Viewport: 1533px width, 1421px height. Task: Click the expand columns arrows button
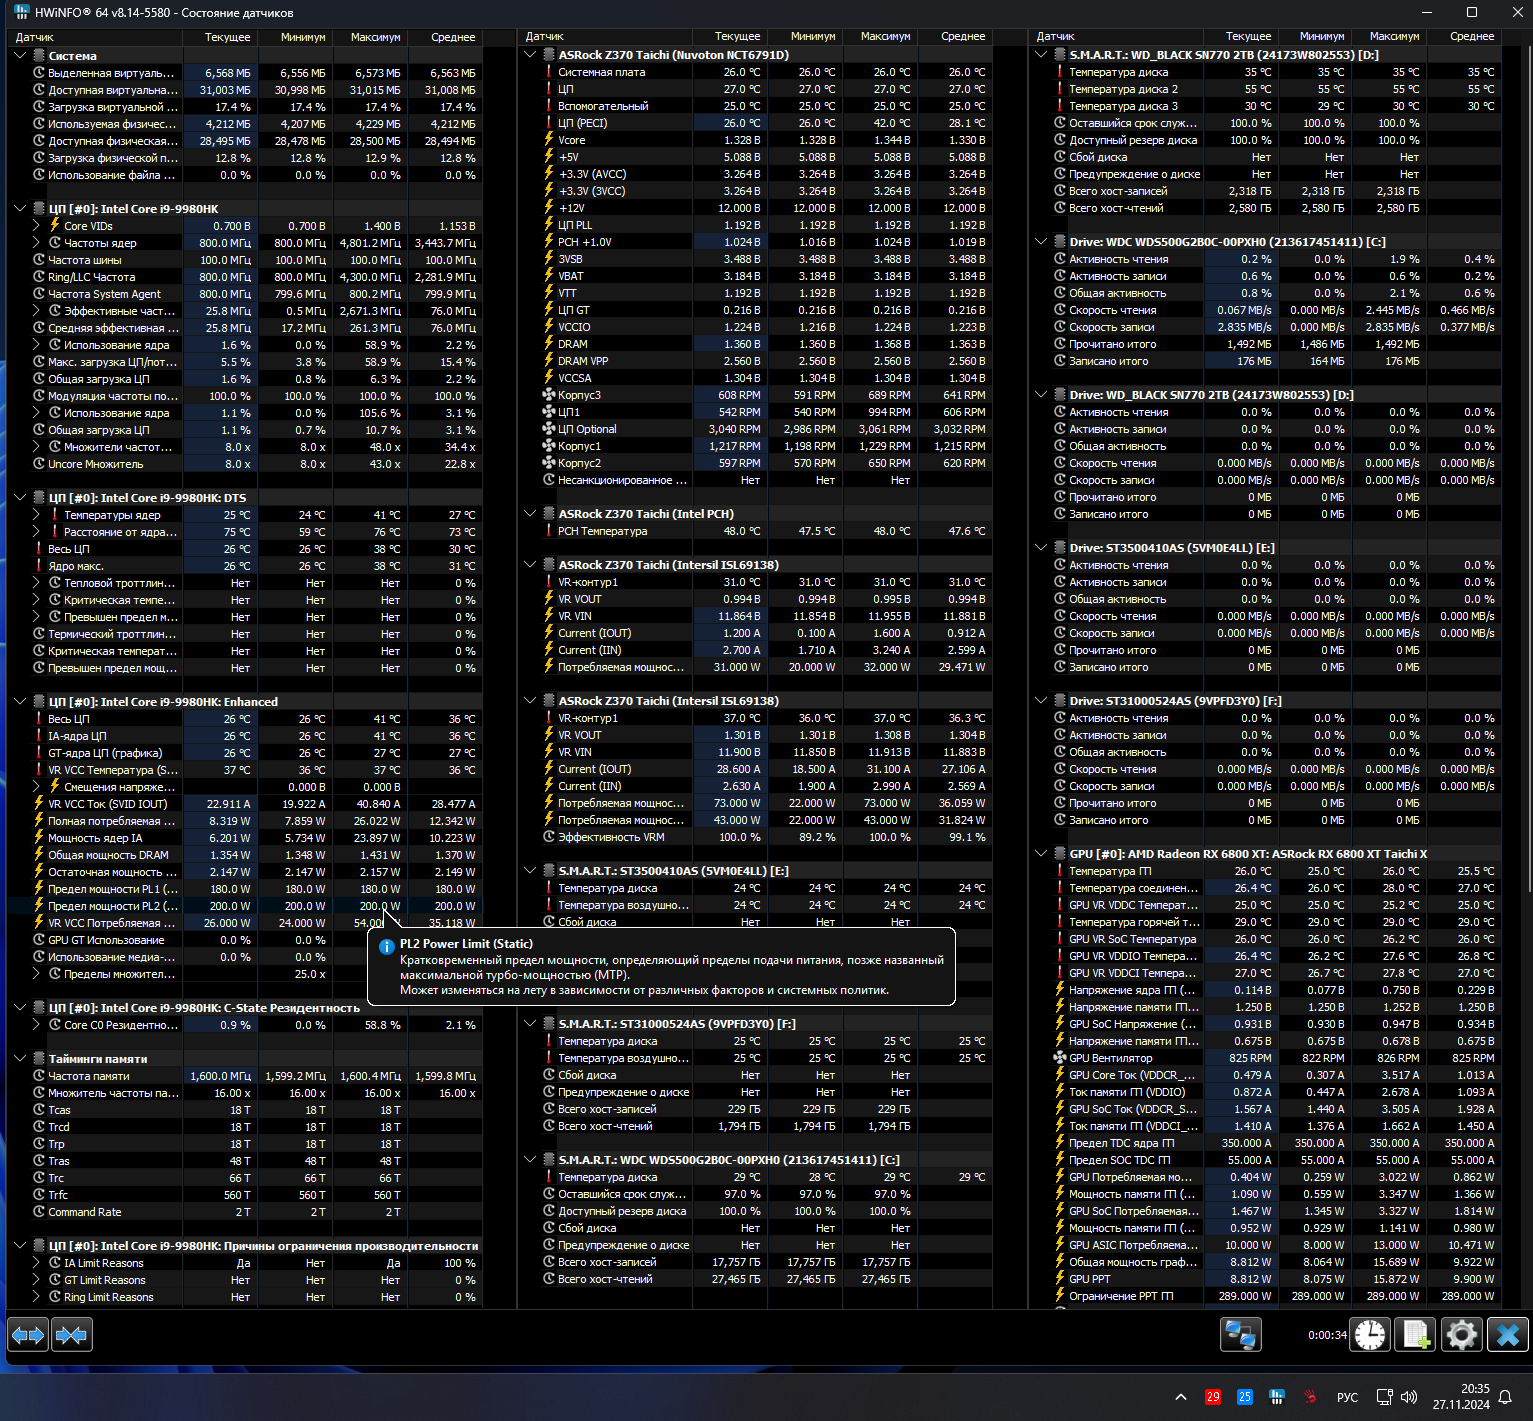point(28,1335)
